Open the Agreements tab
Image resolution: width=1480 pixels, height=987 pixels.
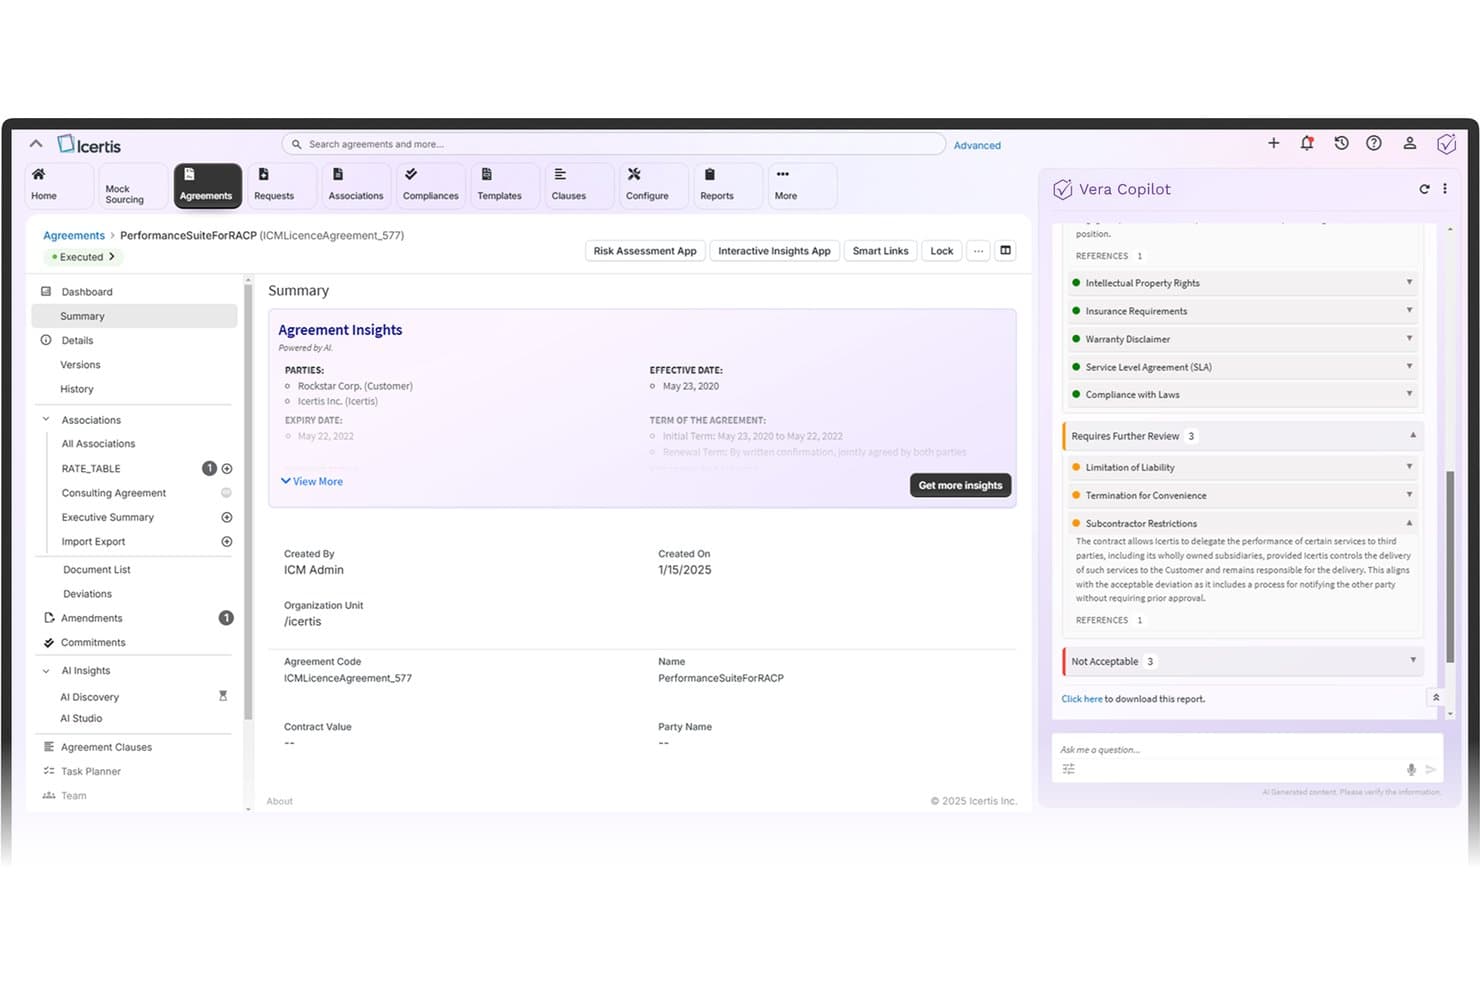207,185
